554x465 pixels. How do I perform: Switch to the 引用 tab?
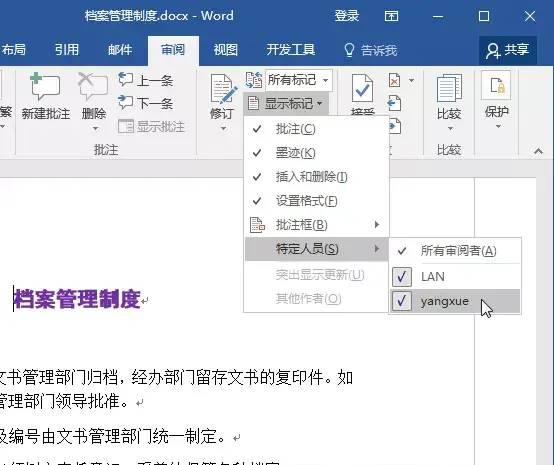(66, 50)
